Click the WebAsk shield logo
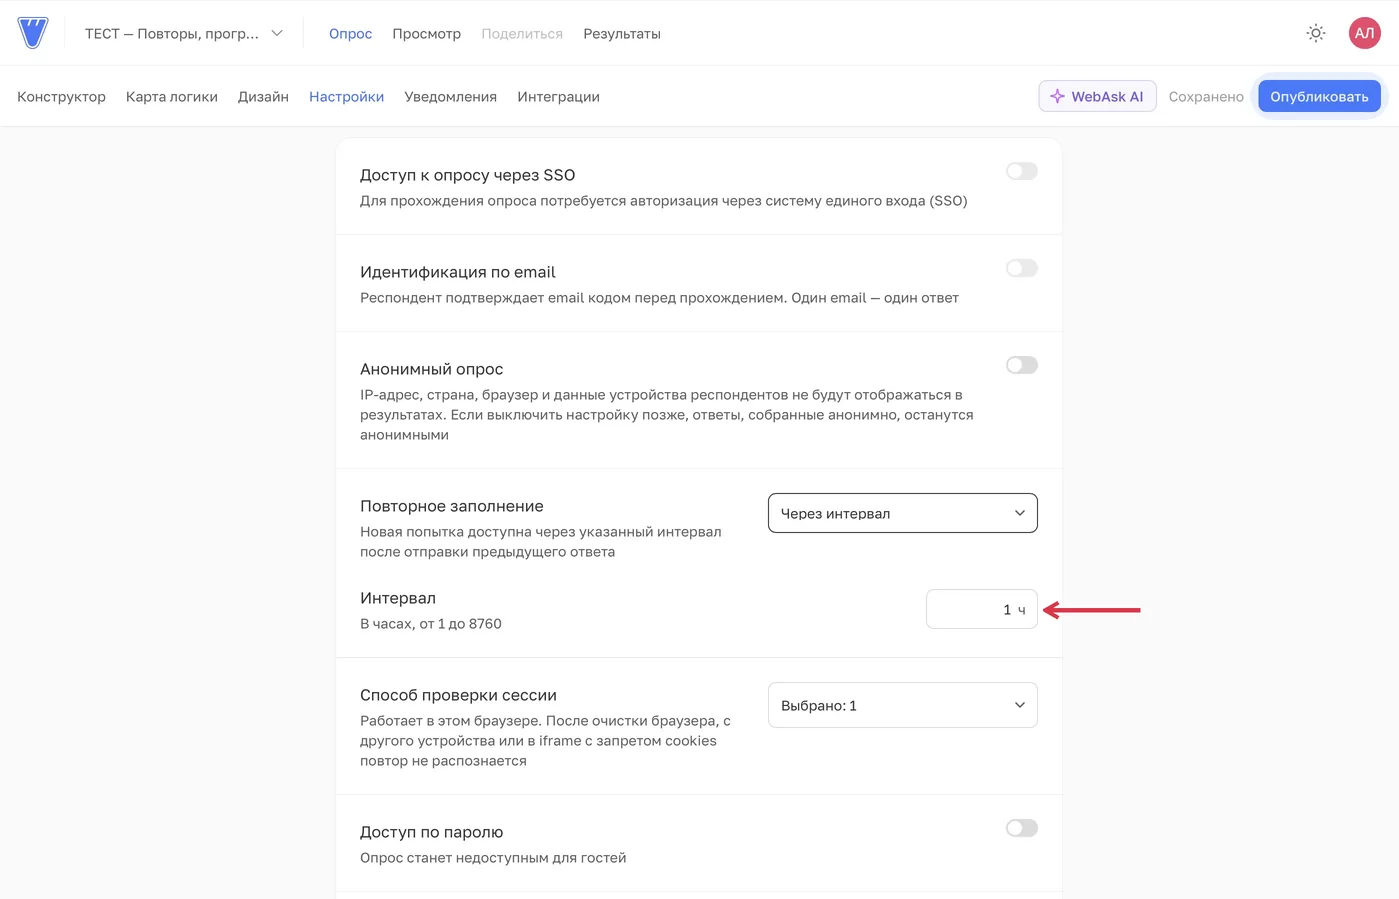 (33, 33)
